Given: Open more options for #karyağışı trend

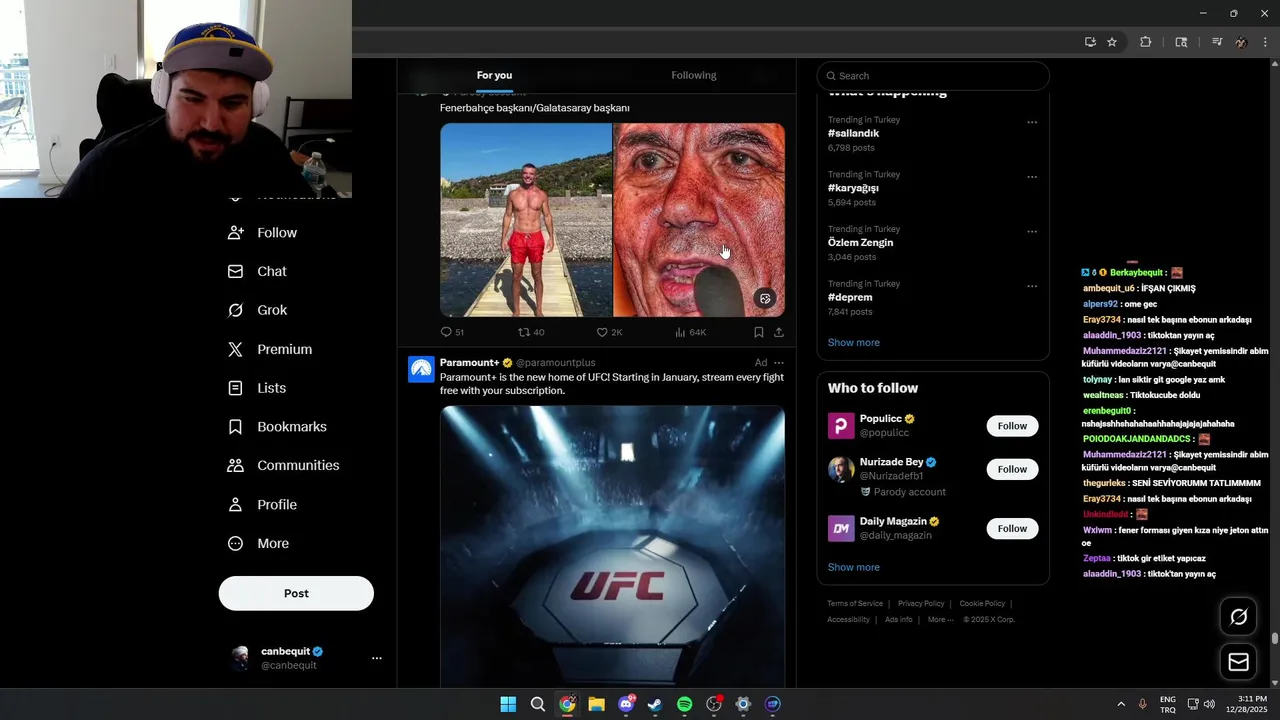Looking at the screenshot, I should click(x=1032, y=177).
